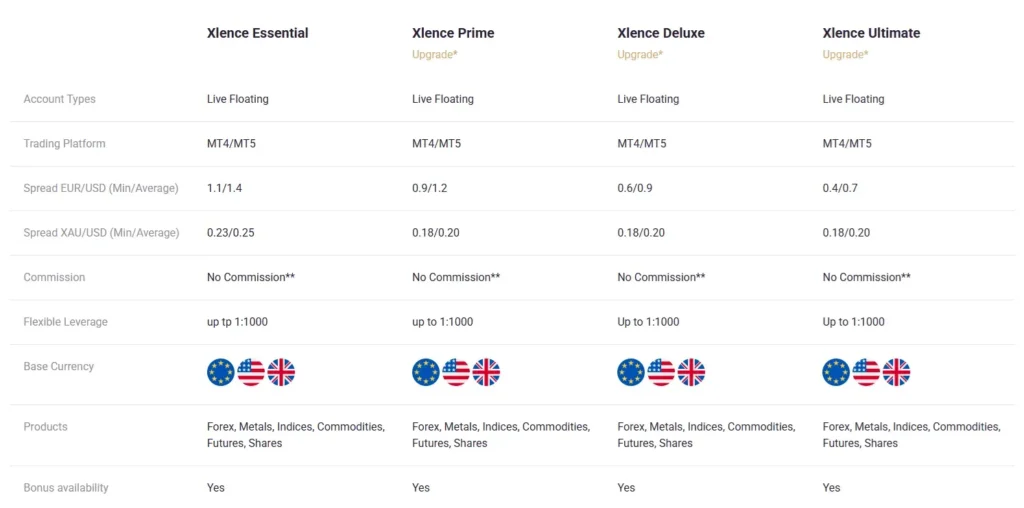Select the EU flag under Xlence Prime
This screenshot has width=1024, height=508.
(x=426, y=373)
